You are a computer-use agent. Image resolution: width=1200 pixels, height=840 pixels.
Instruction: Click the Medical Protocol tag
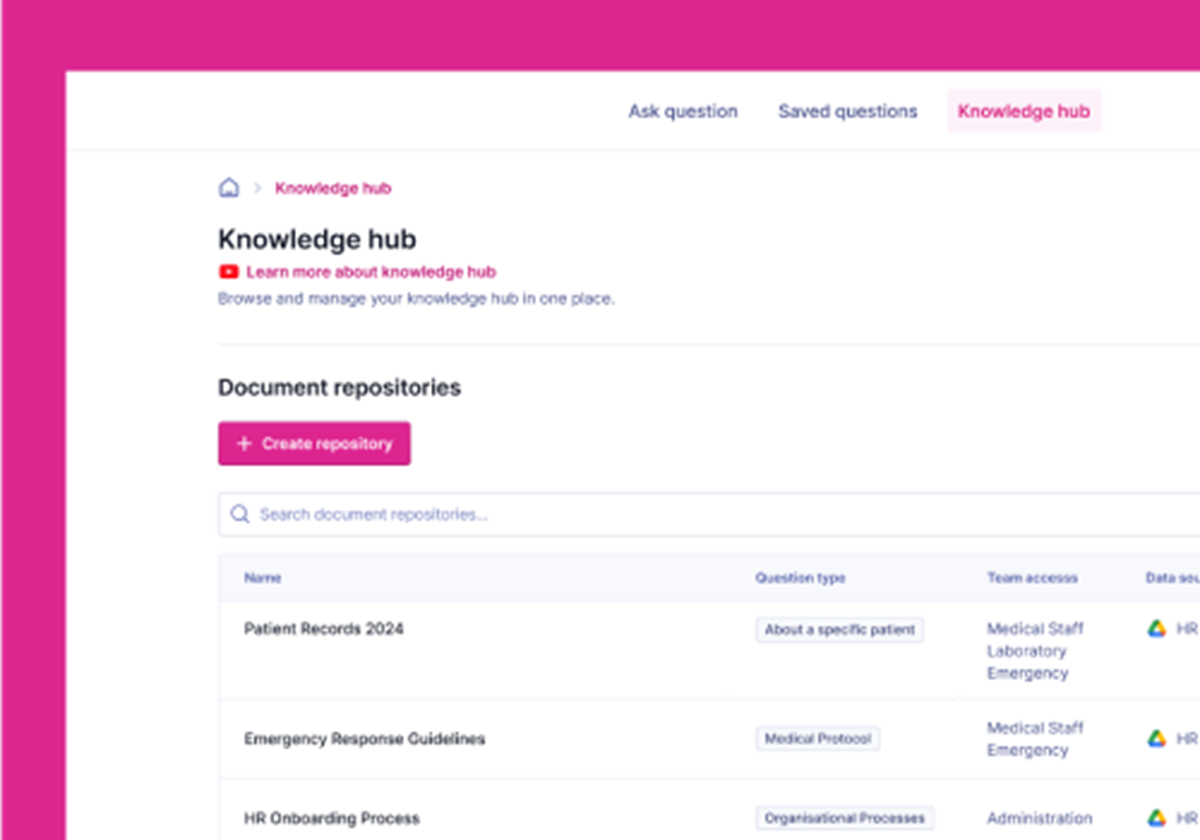818,739
